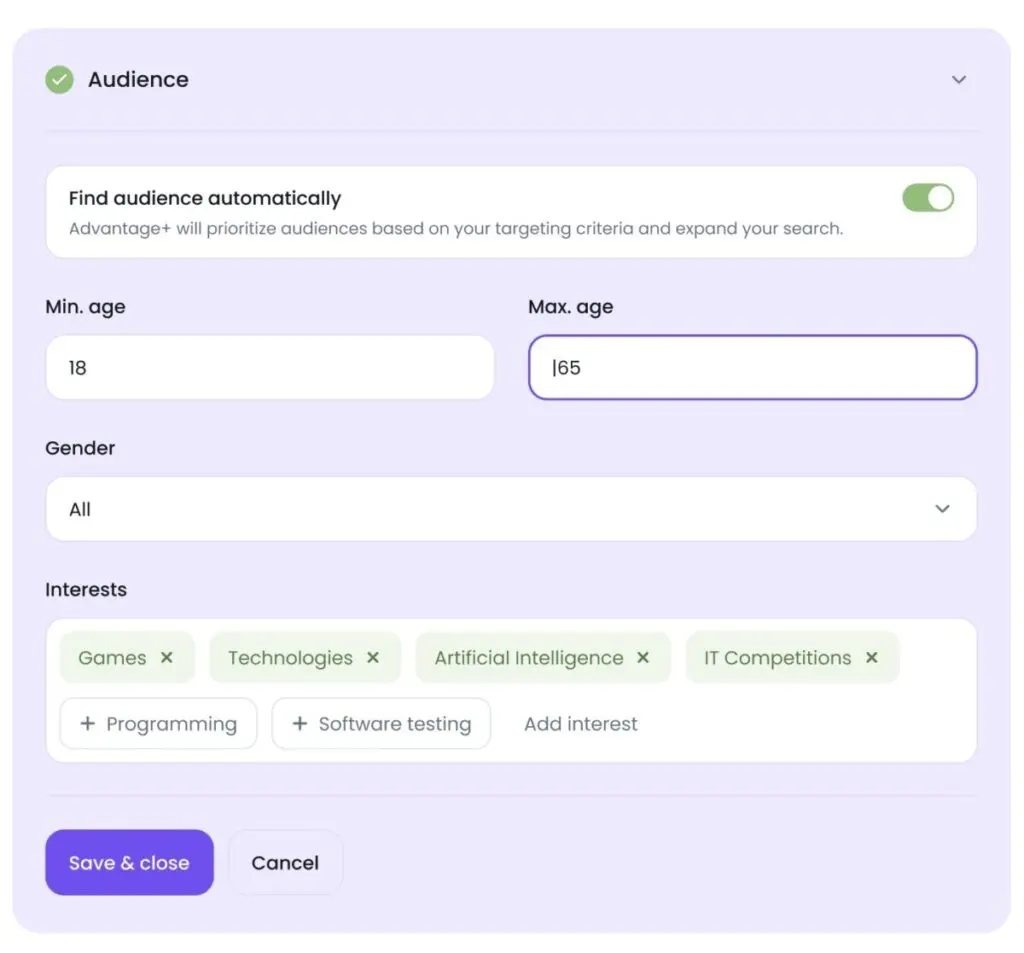
Task: Remove the IT Competitions interest tag
Action: [x=871, y=657]
